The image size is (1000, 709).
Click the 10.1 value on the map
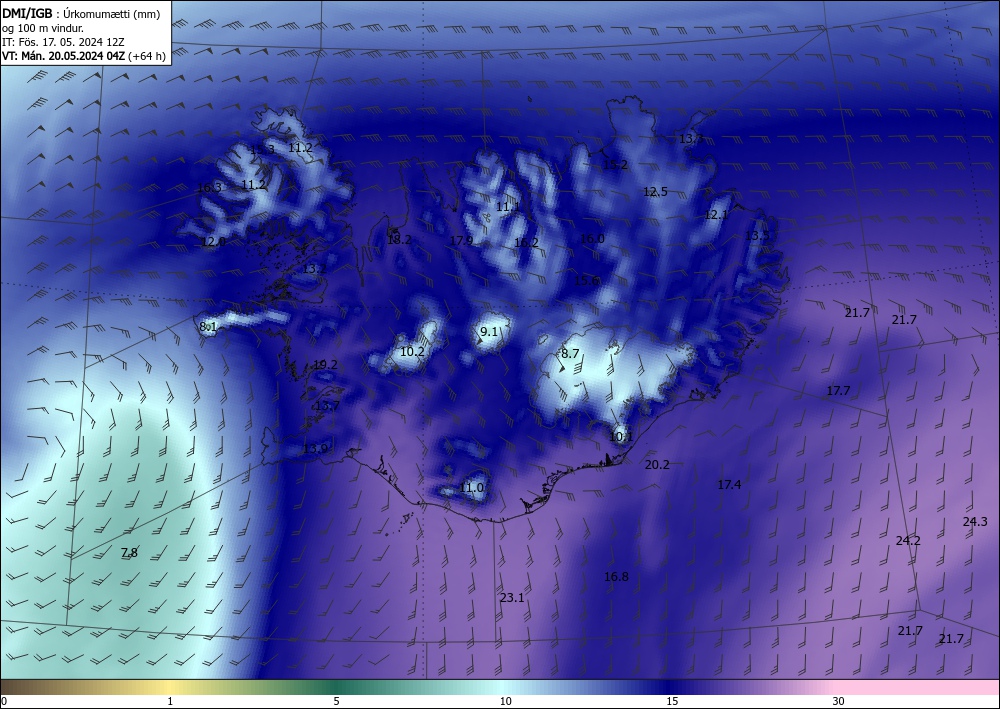pyautogui.click(x=621, y=437)
